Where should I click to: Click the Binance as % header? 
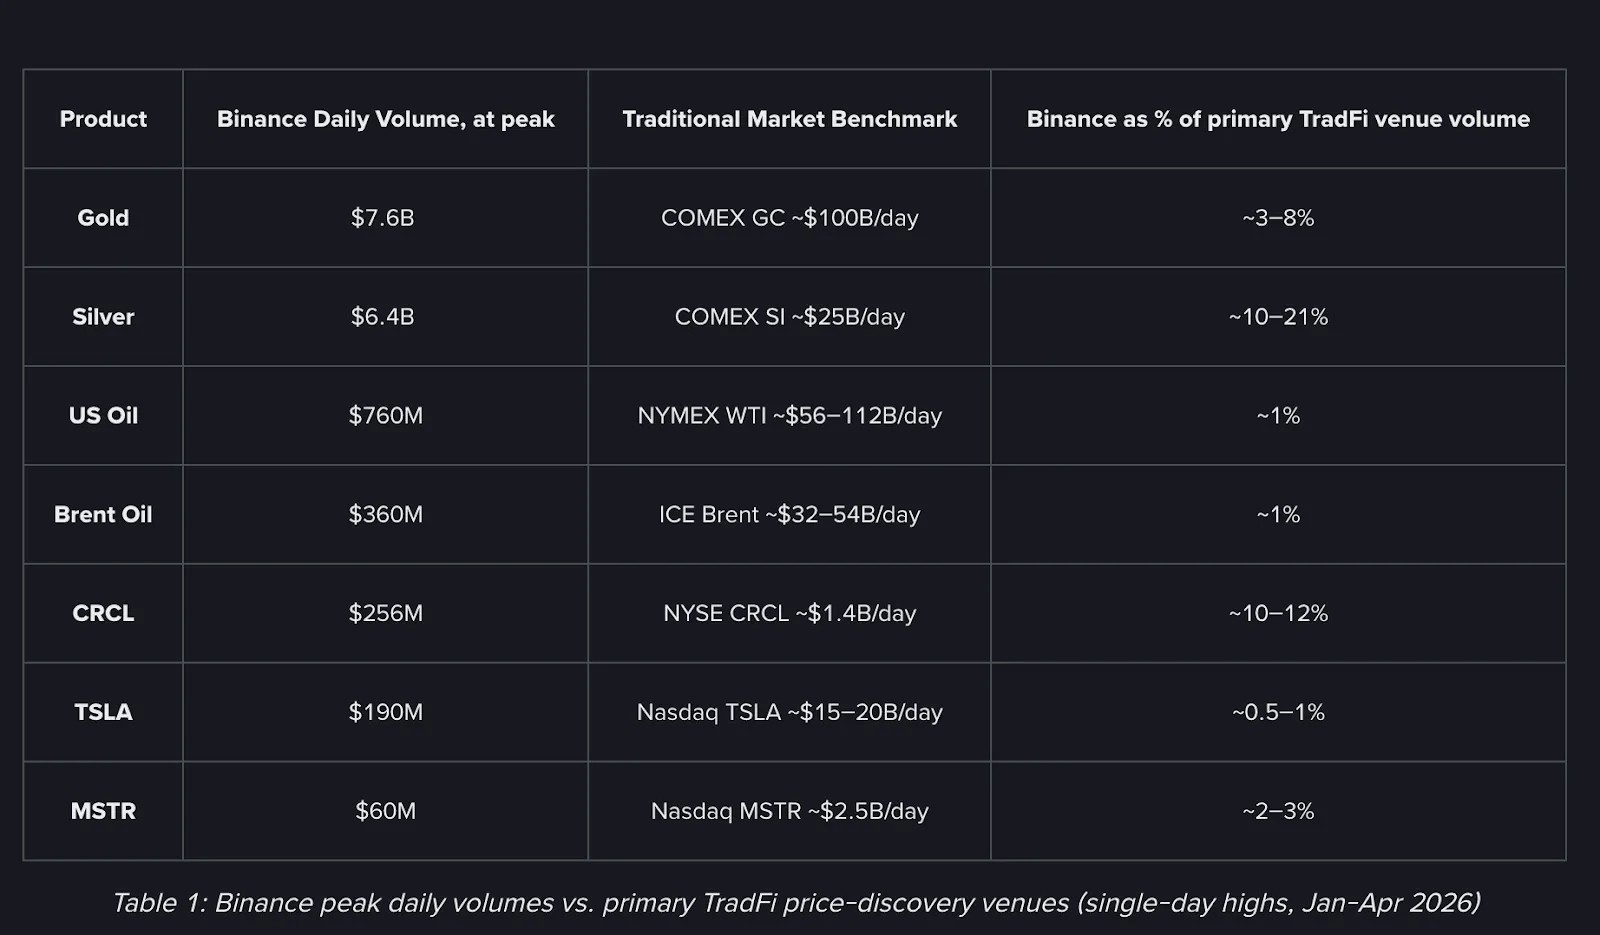tap(1278, 119)
